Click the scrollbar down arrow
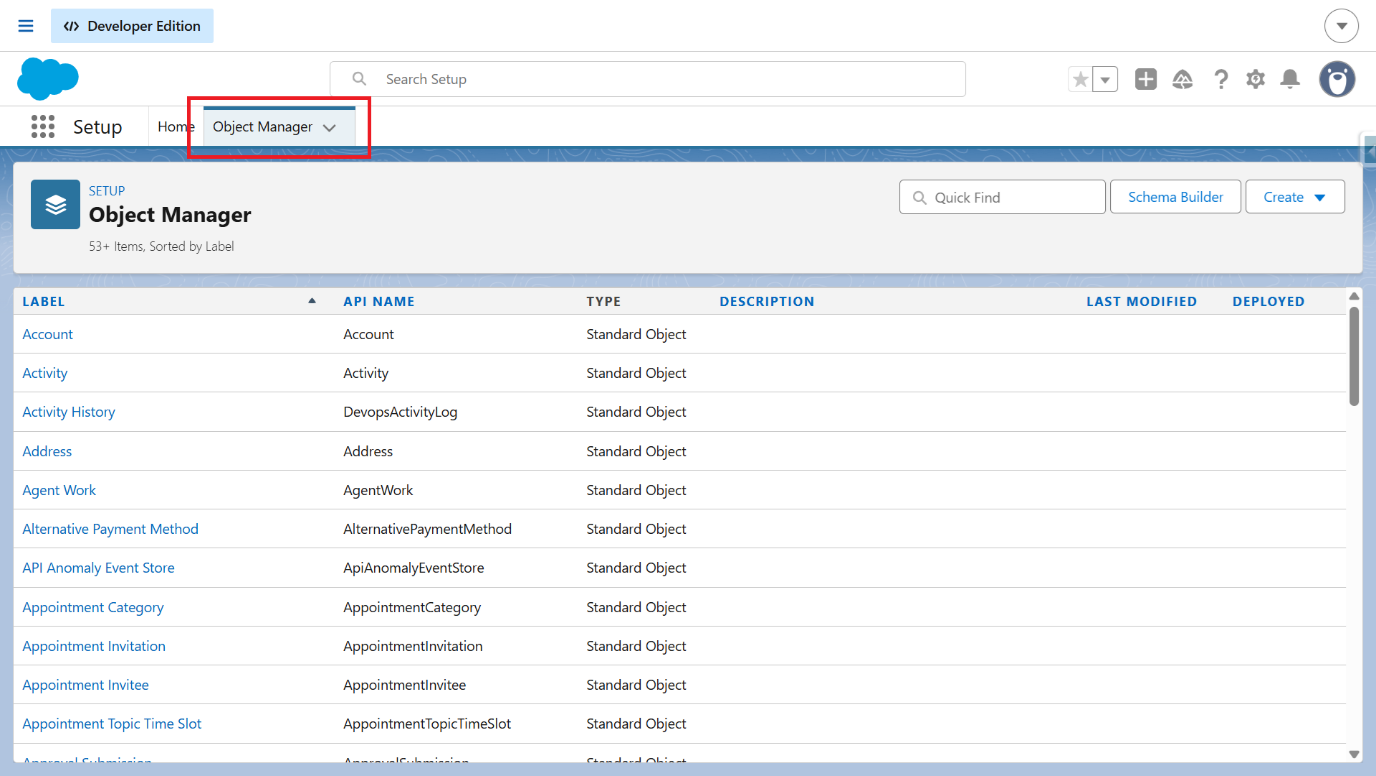This screenshot has height=776, width=1376. pyautogui.click(x=1354, y=754)
